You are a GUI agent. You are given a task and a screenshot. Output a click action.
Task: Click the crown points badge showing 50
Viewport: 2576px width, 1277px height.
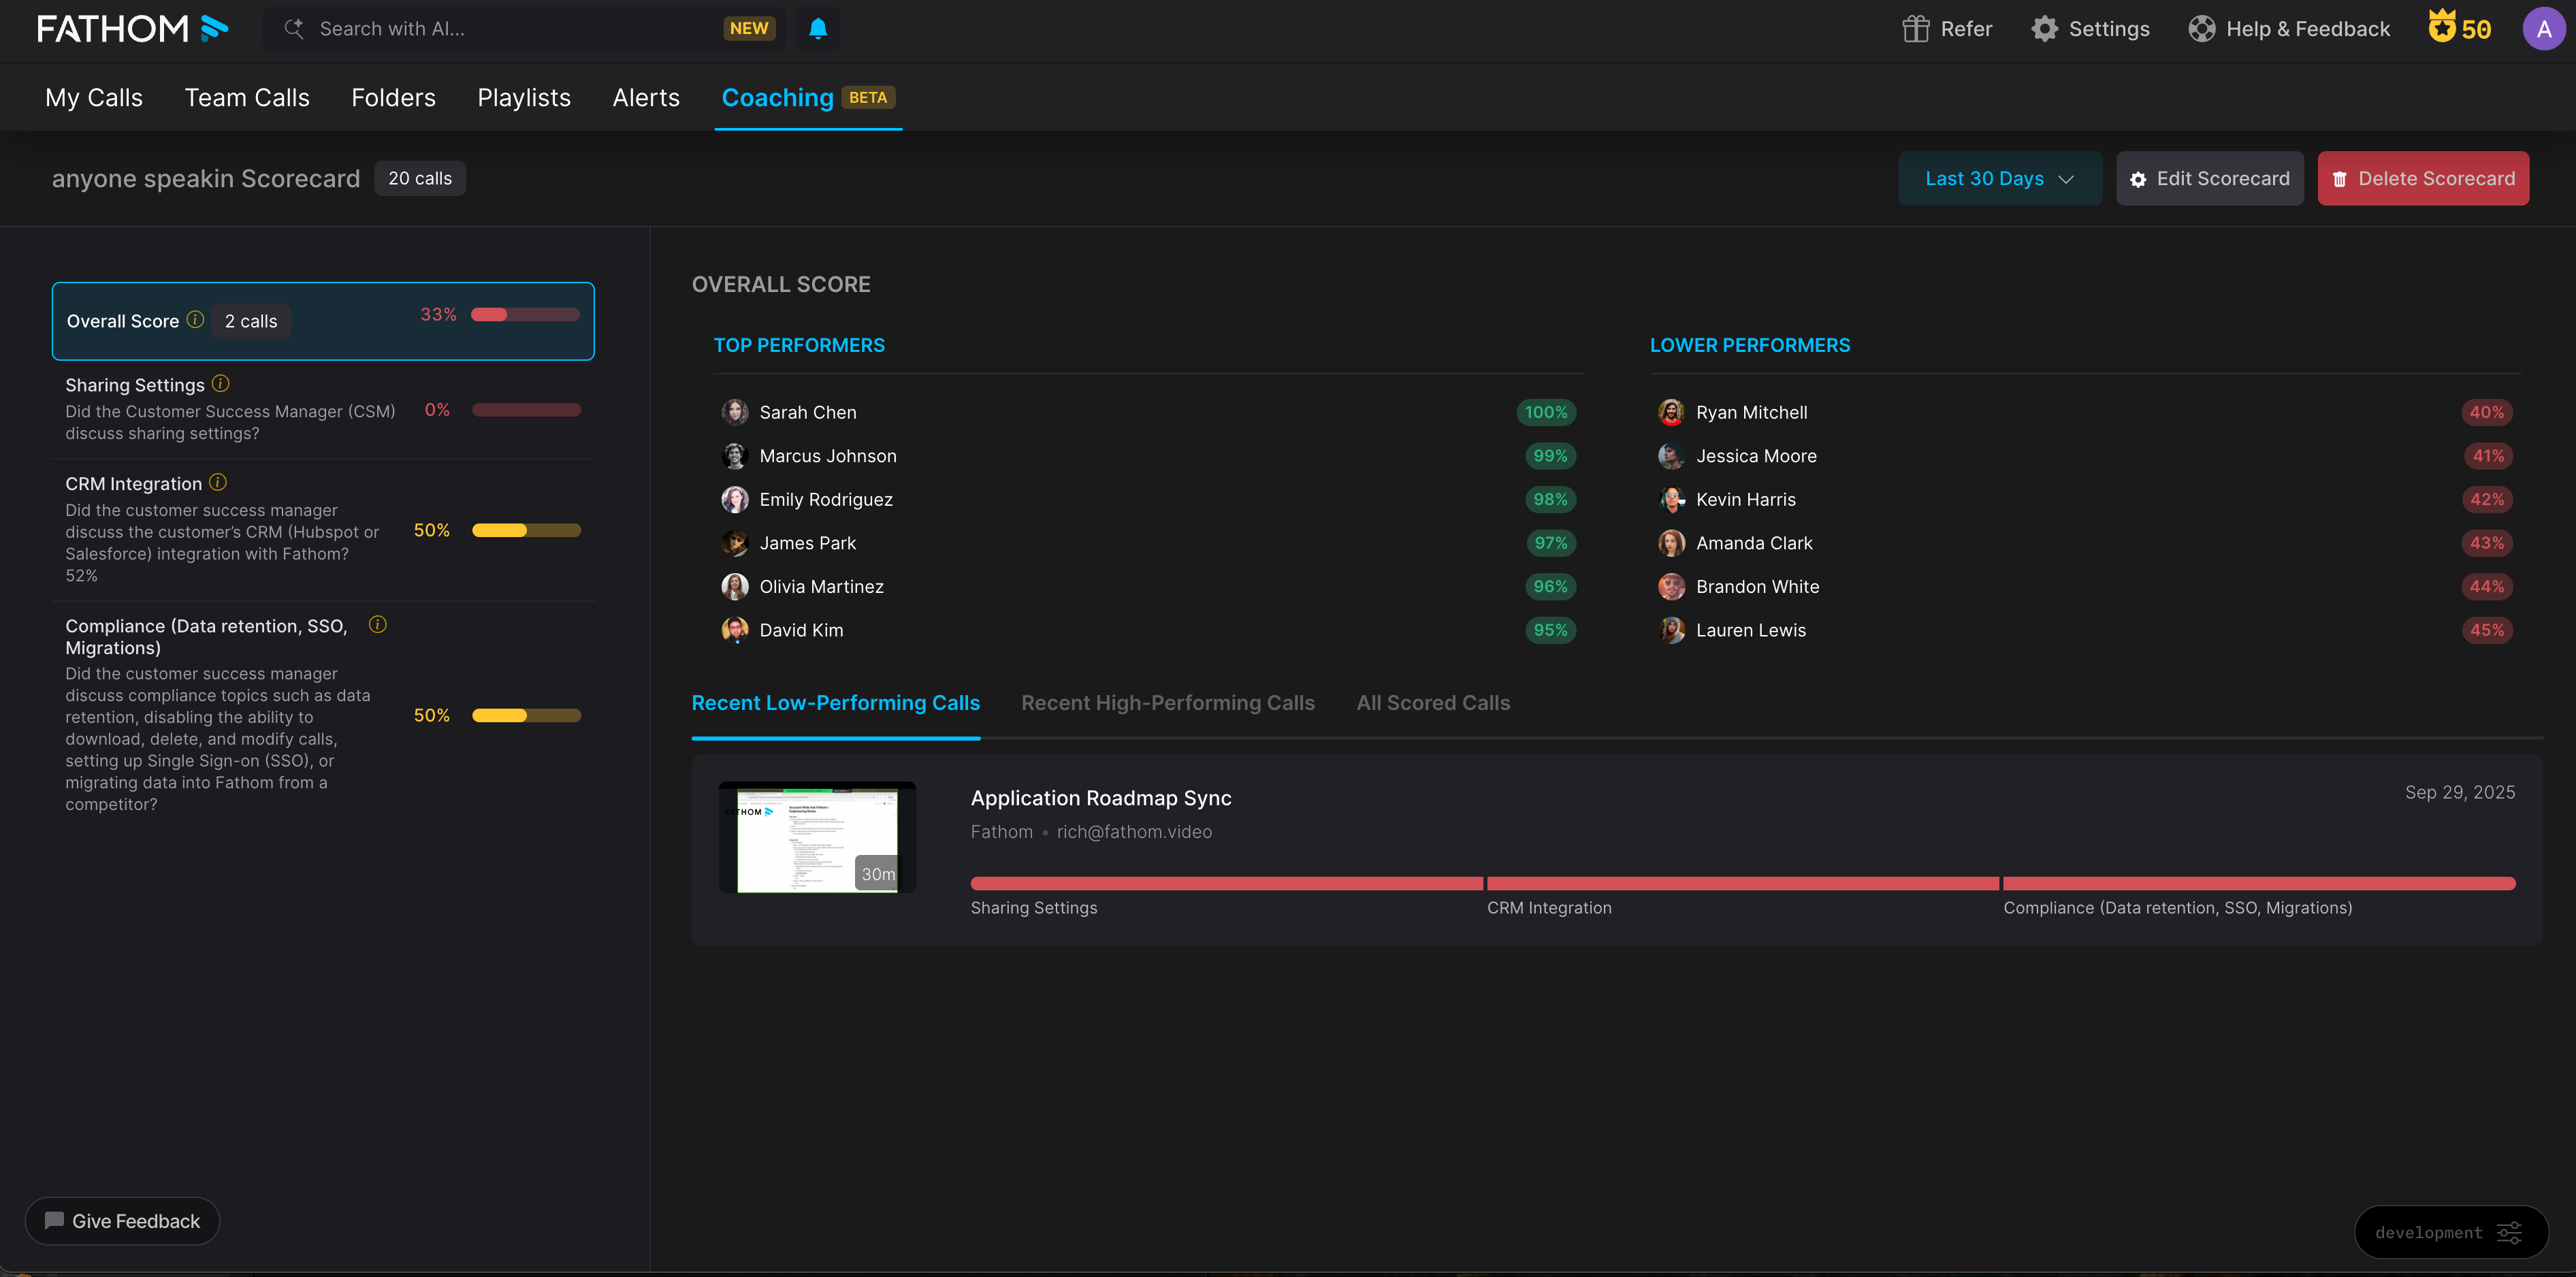point(2460,28)
